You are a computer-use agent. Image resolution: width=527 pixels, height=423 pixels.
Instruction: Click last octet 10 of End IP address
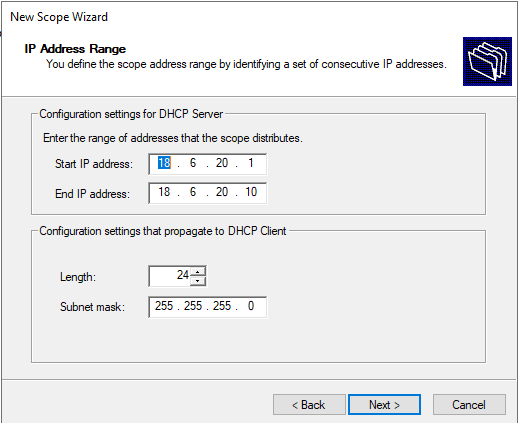coord(251,192)
